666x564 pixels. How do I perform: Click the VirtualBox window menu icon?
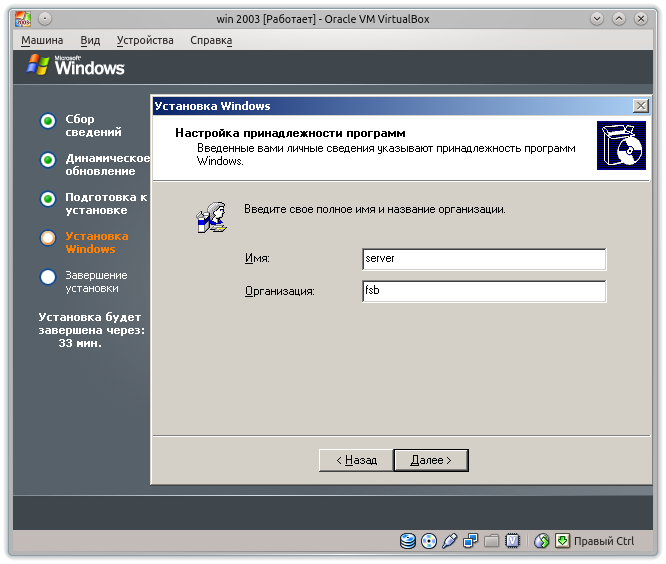coord(23,19)
